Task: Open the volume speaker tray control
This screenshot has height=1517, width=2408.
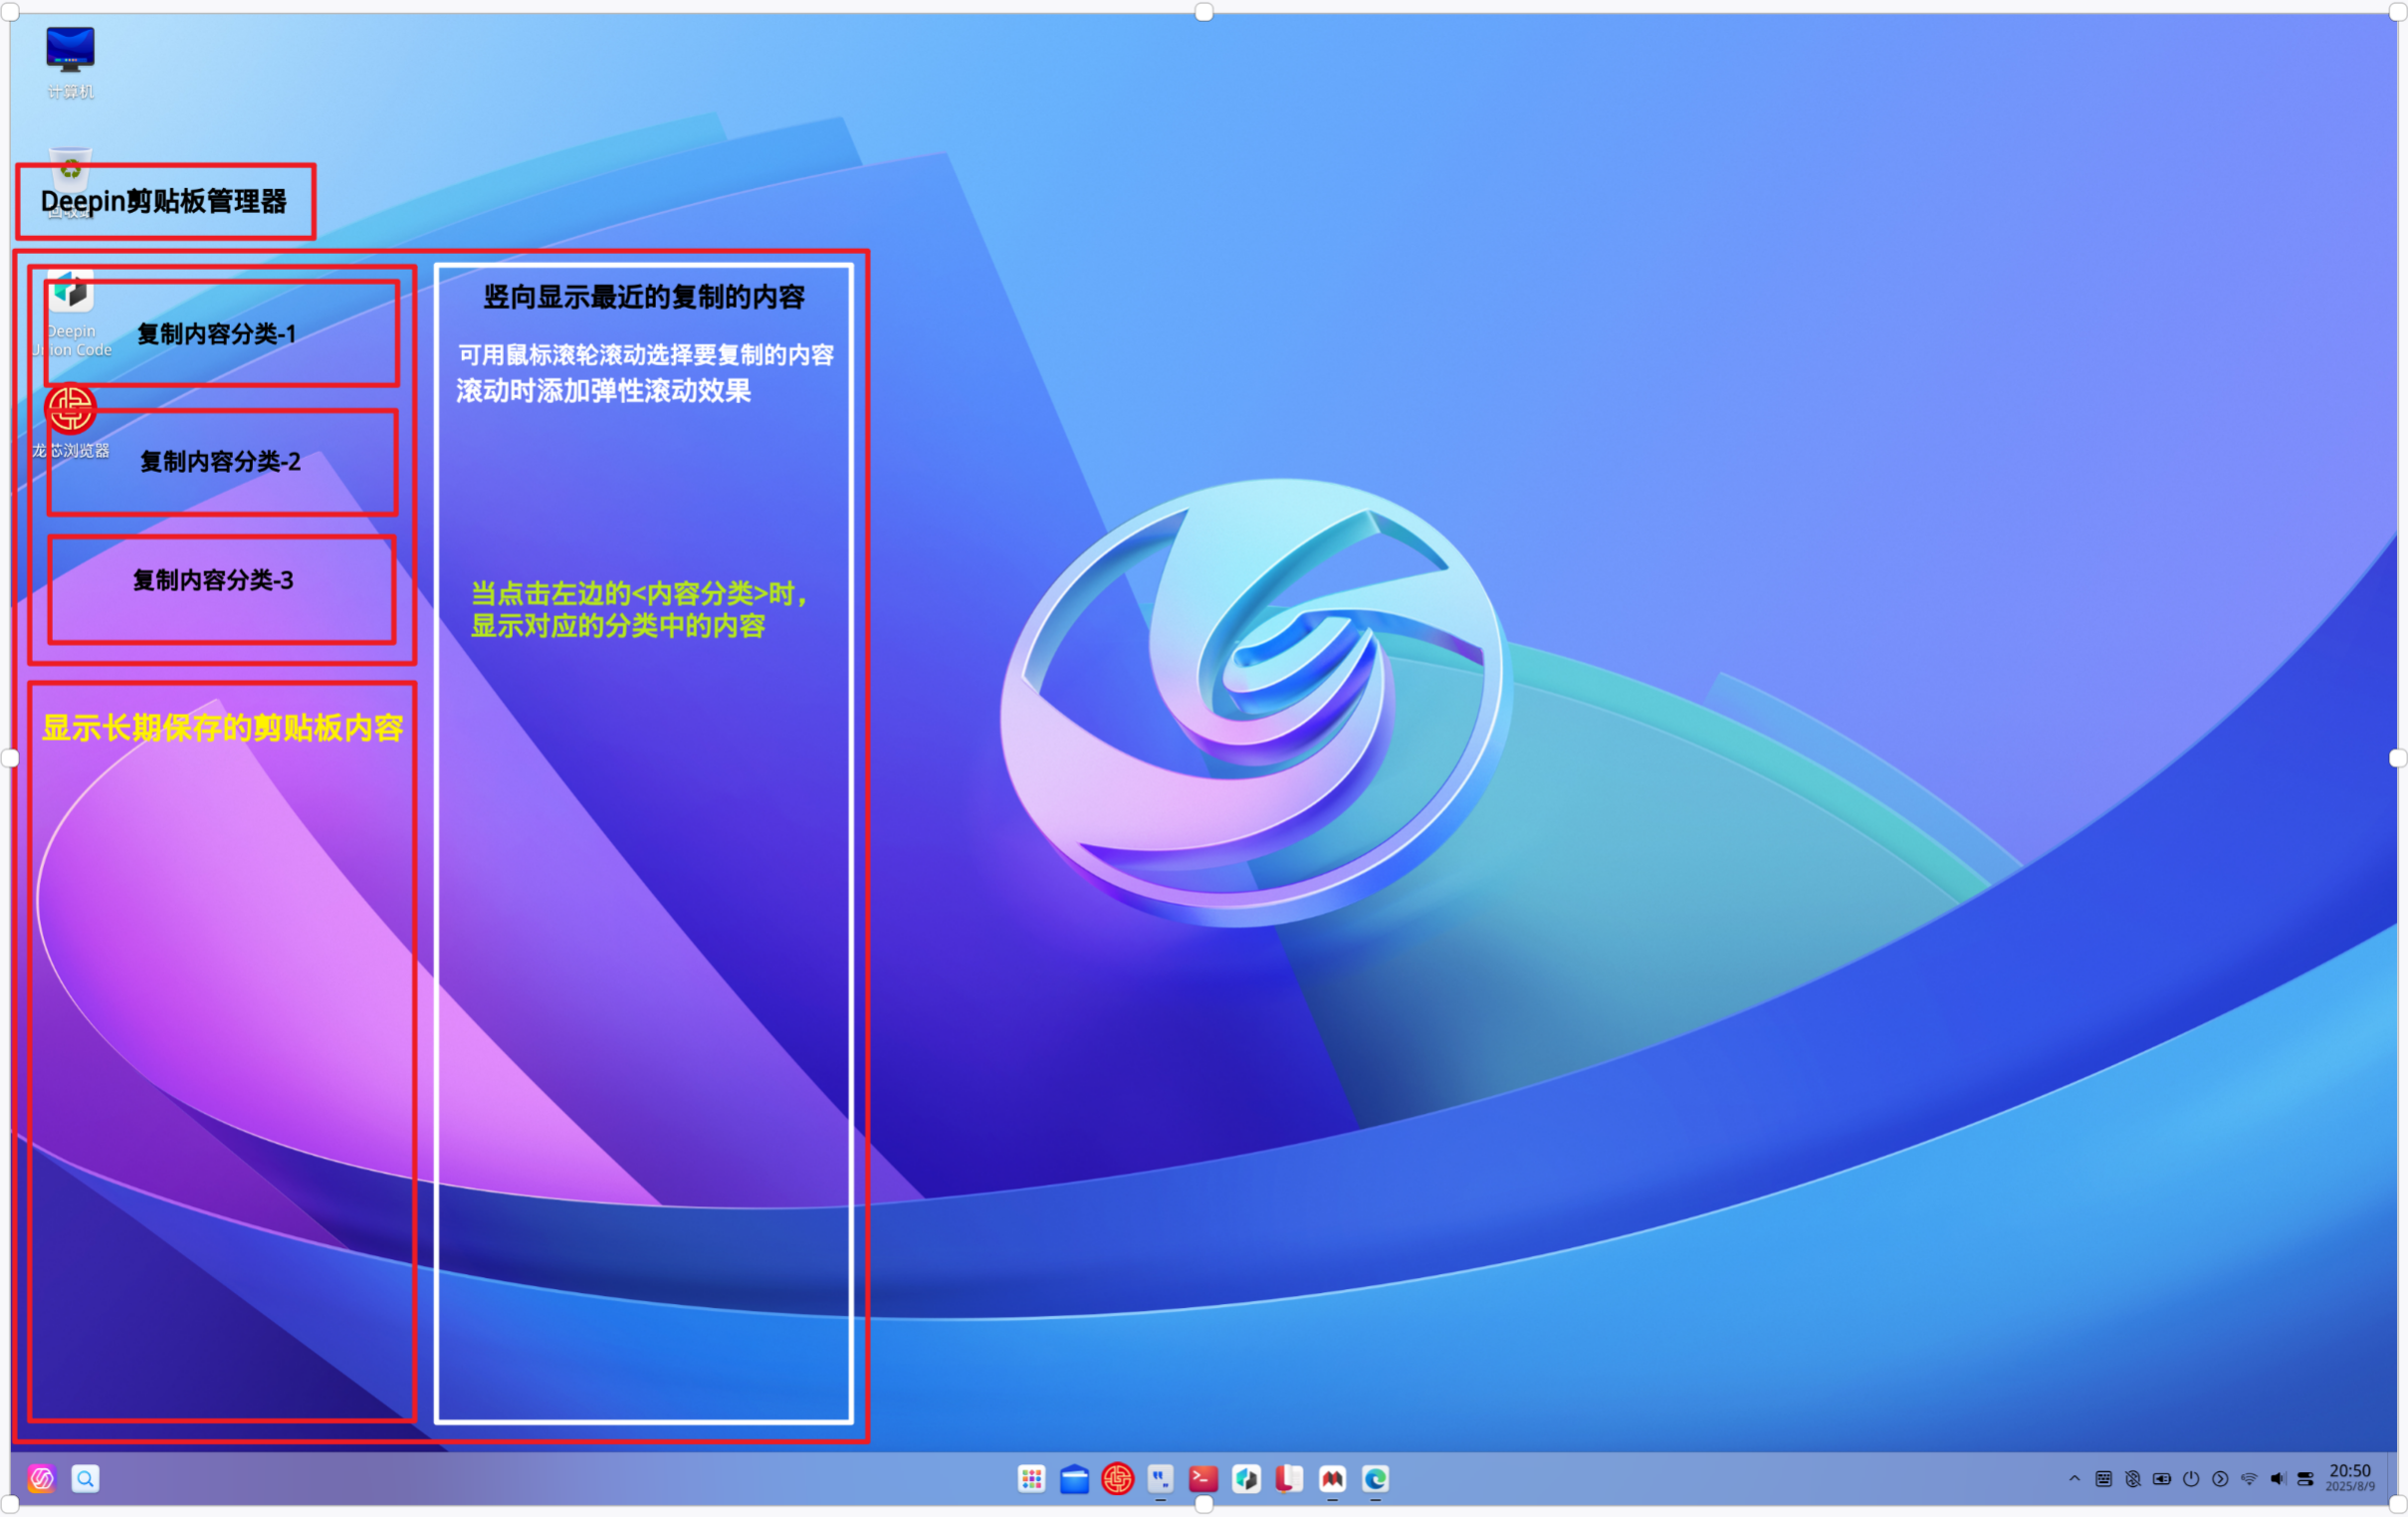Action: 2277,1479
